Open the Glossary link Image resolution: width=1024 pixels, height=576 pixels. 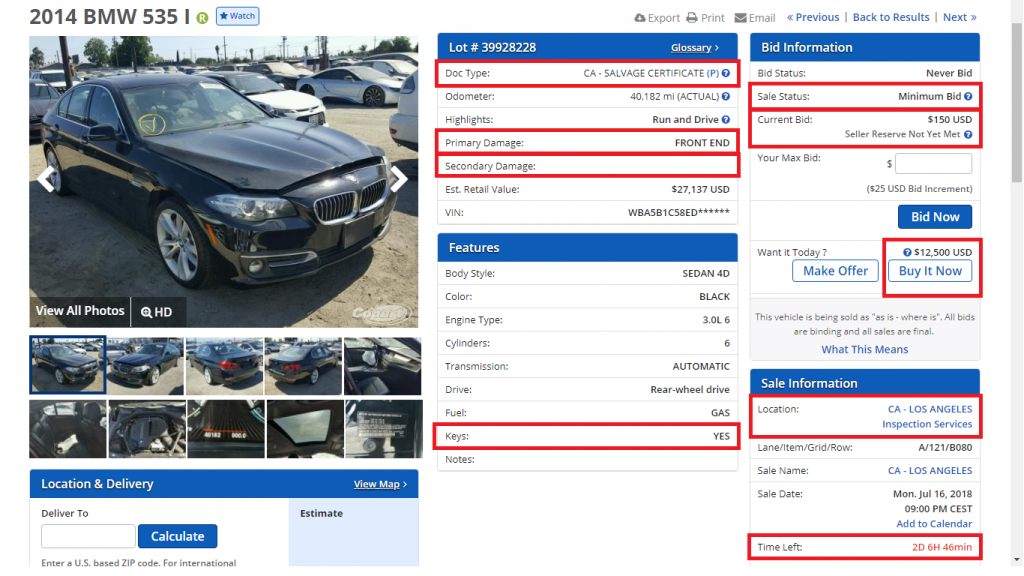point(694,48)
